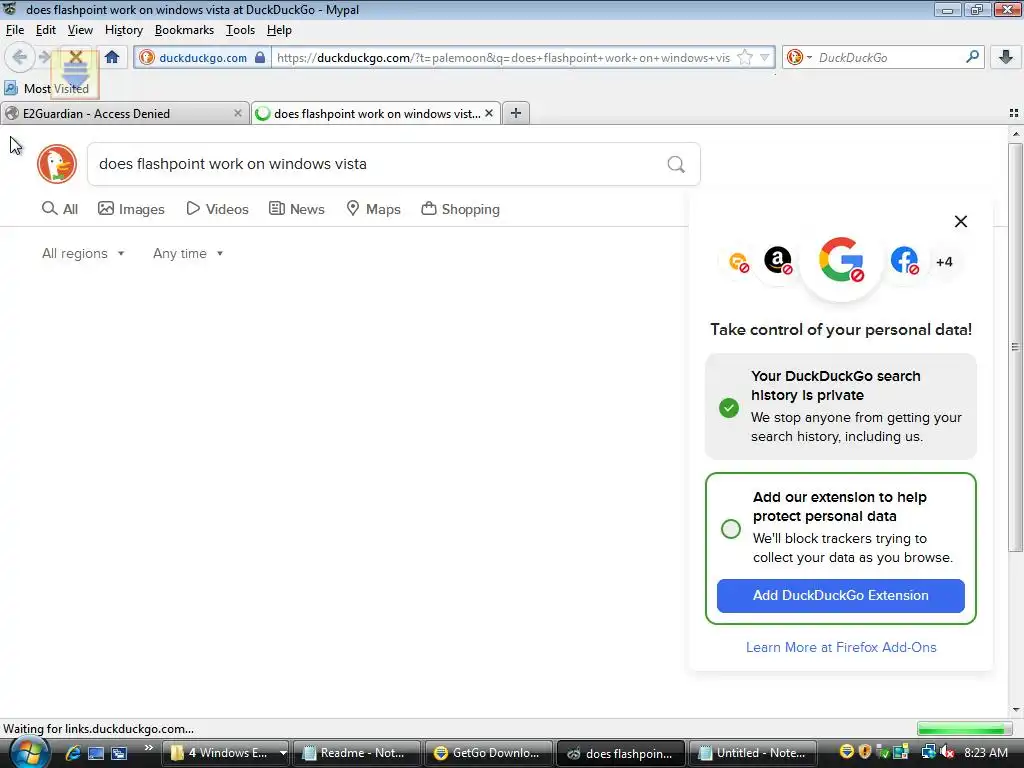Bookmark this page with the star icon
This screenshot has width=1024, height=768.
[x=744, y=57]
